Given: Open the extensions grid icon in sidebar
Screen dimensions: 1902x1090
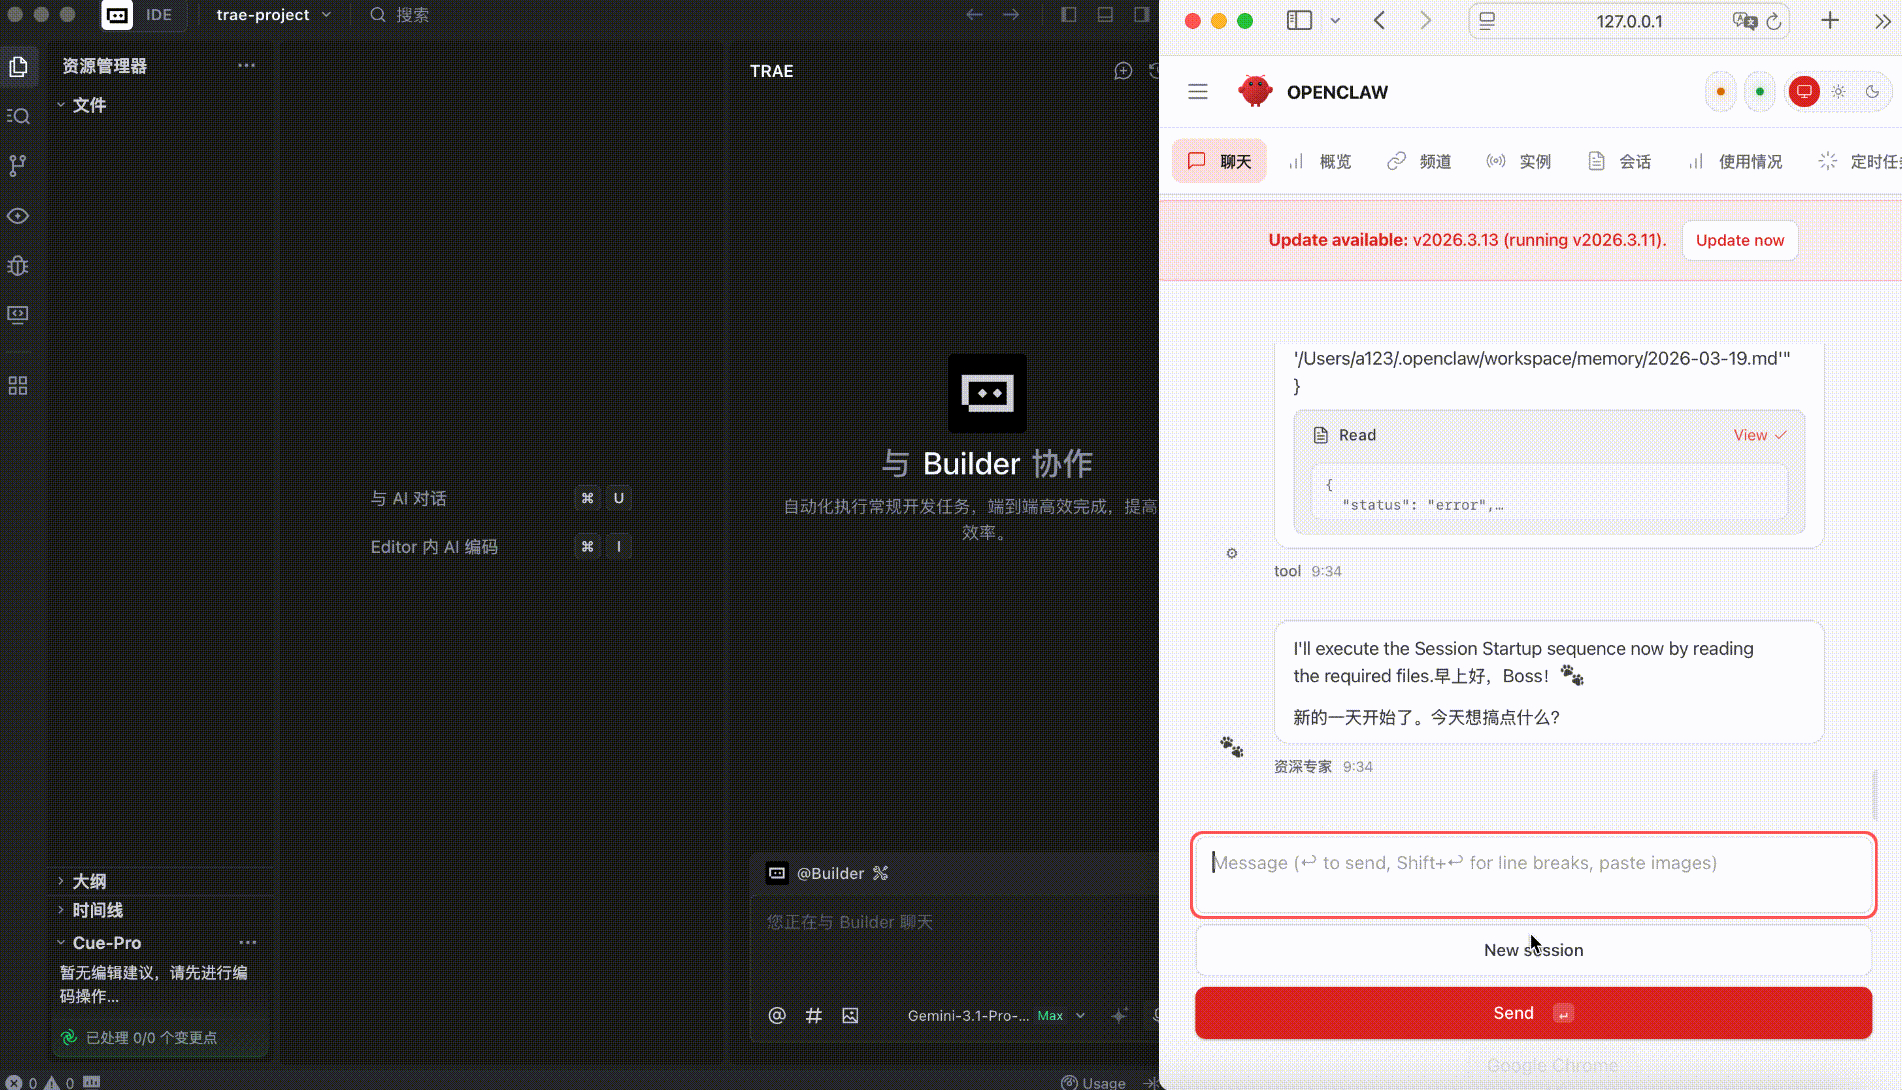Looking at the screenshot, I should [18, 386].
